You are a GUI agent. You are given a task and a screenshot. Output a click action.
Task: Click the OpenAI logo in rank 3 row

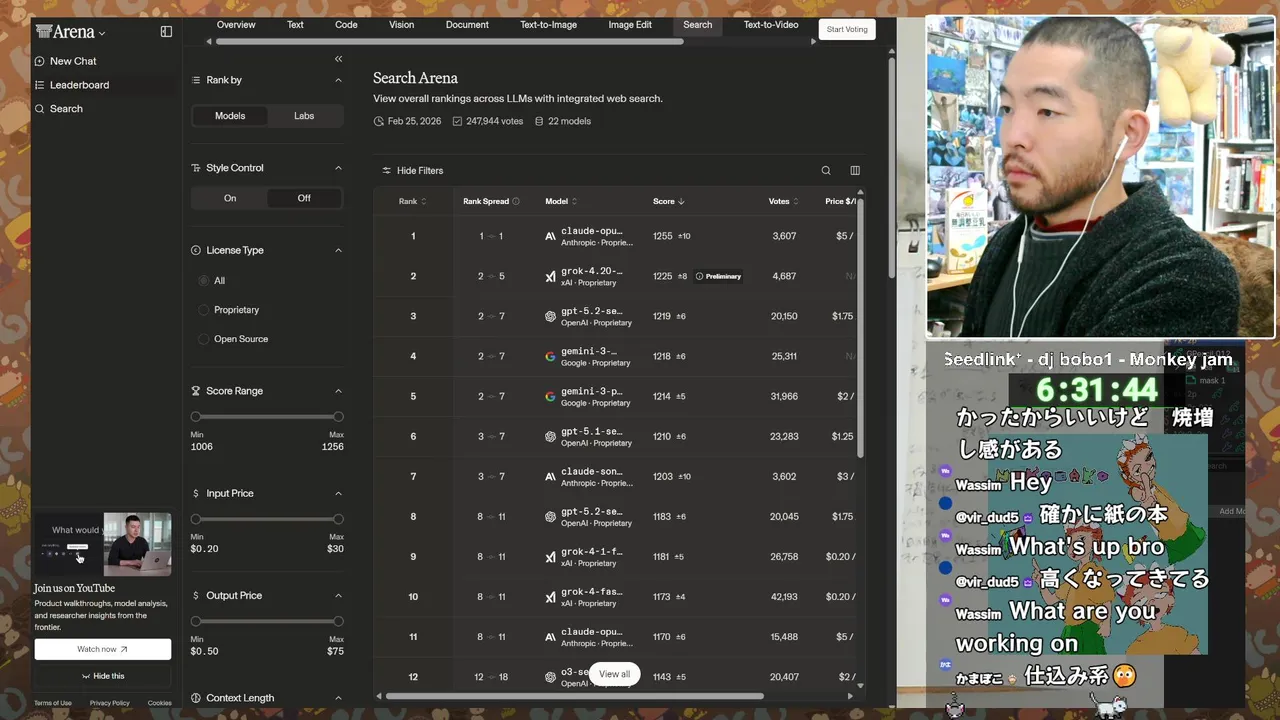tap(550, 316)
